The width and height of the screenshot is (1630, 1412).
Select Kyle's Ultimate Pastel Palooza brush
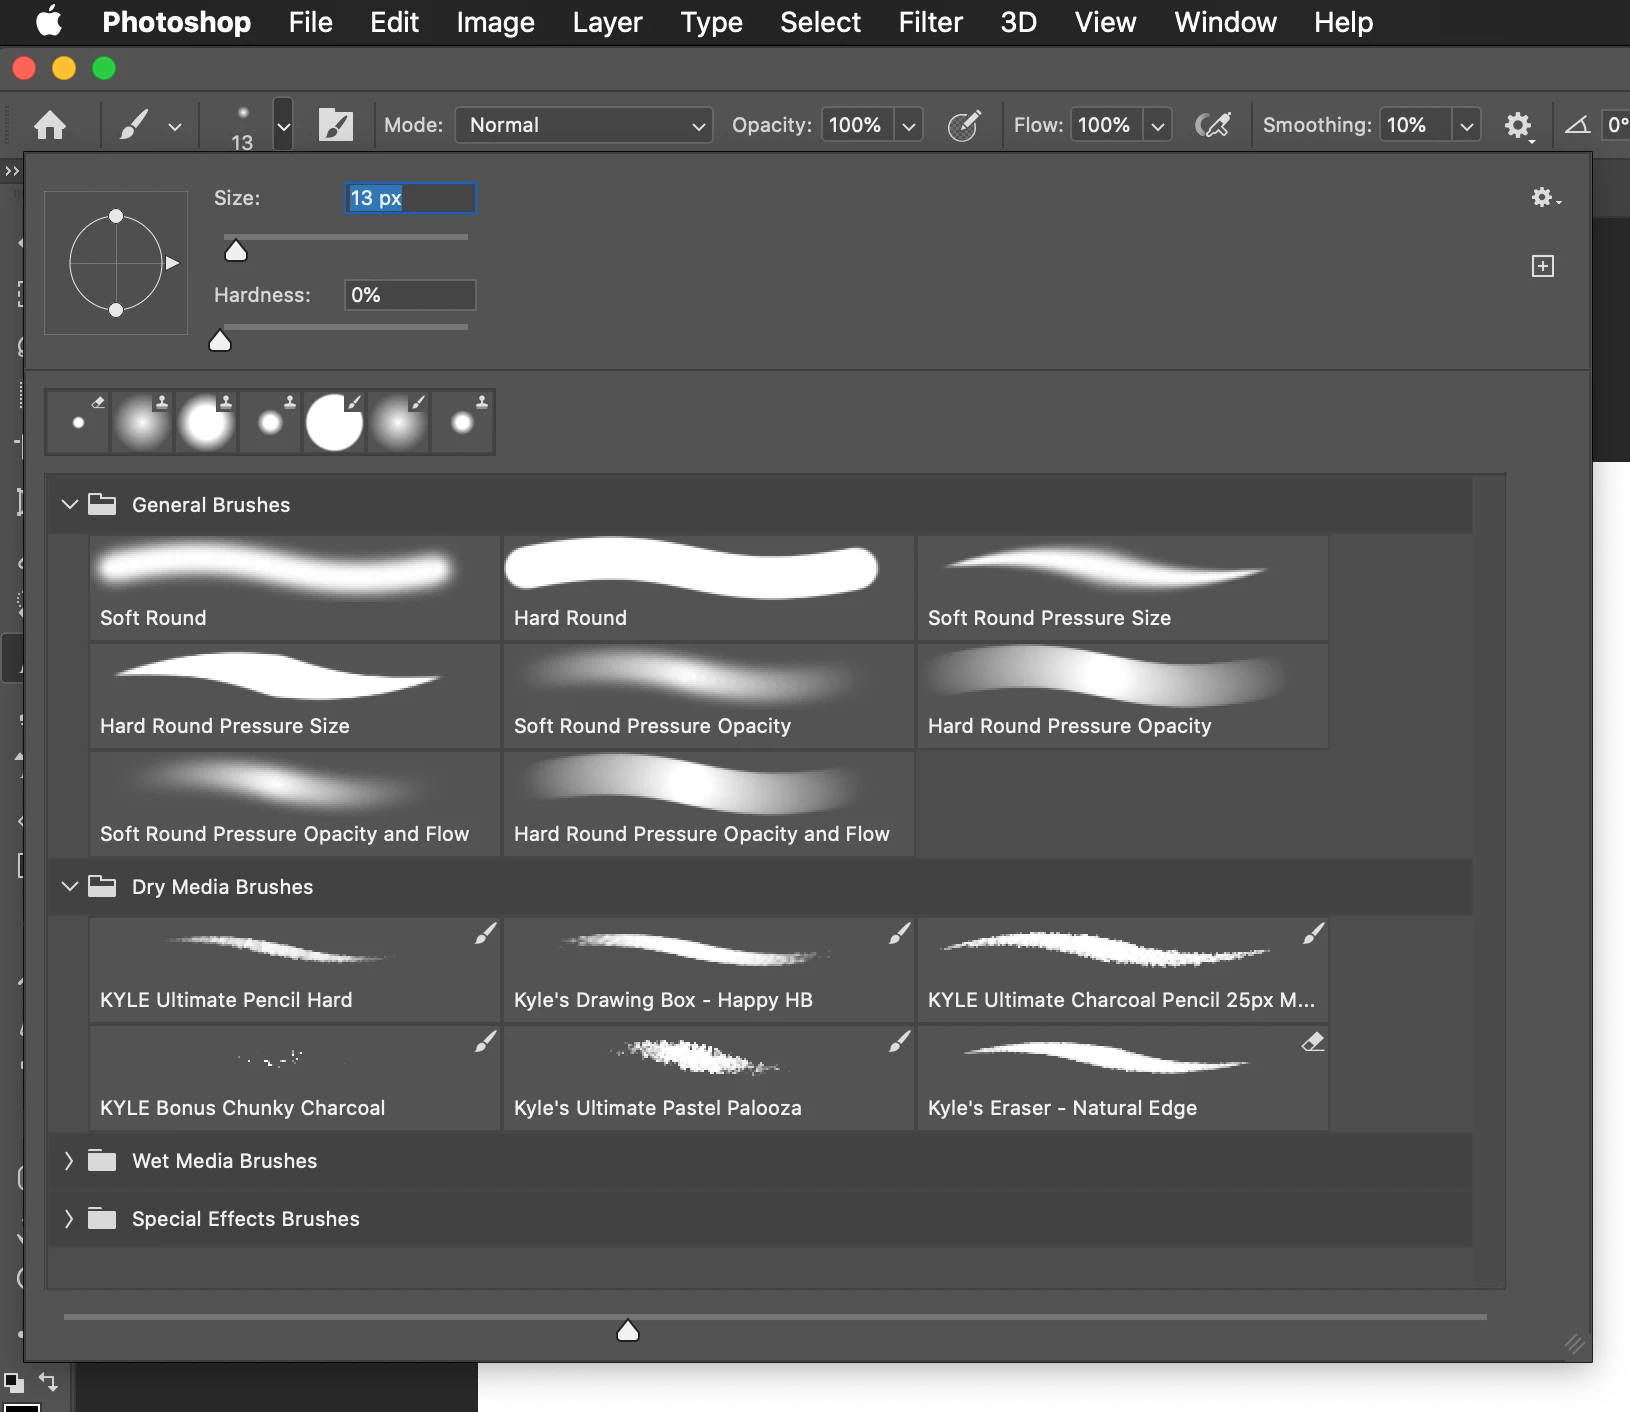point(708,1078)
